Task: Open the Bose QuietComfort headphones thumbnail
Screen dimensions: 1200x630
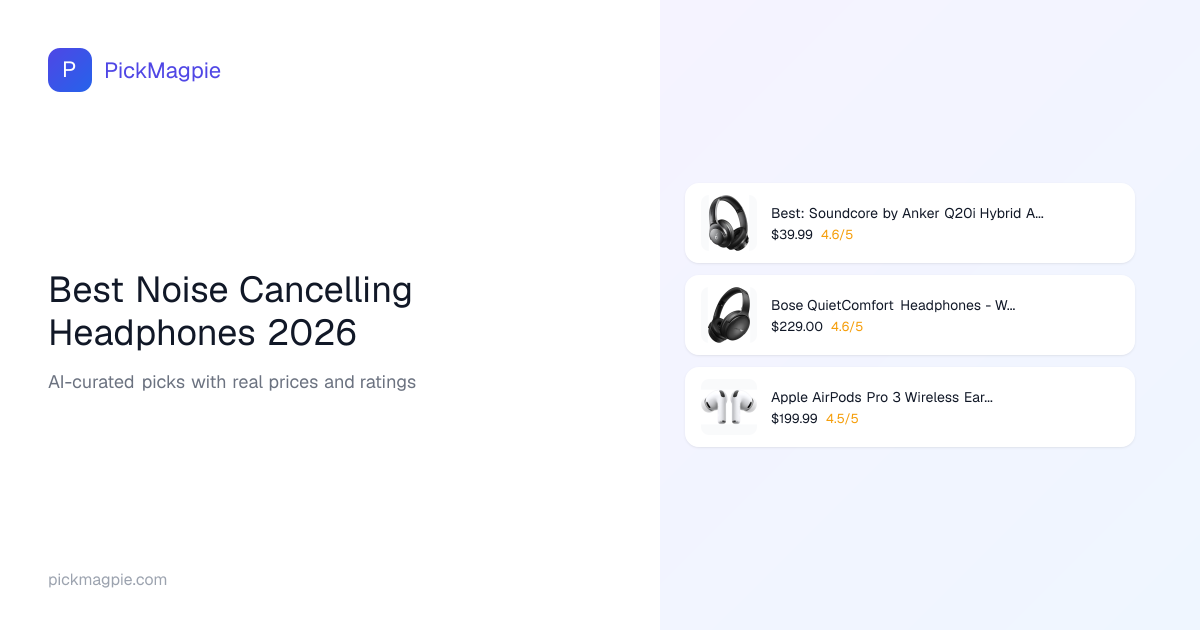Action: click(728, 315)
